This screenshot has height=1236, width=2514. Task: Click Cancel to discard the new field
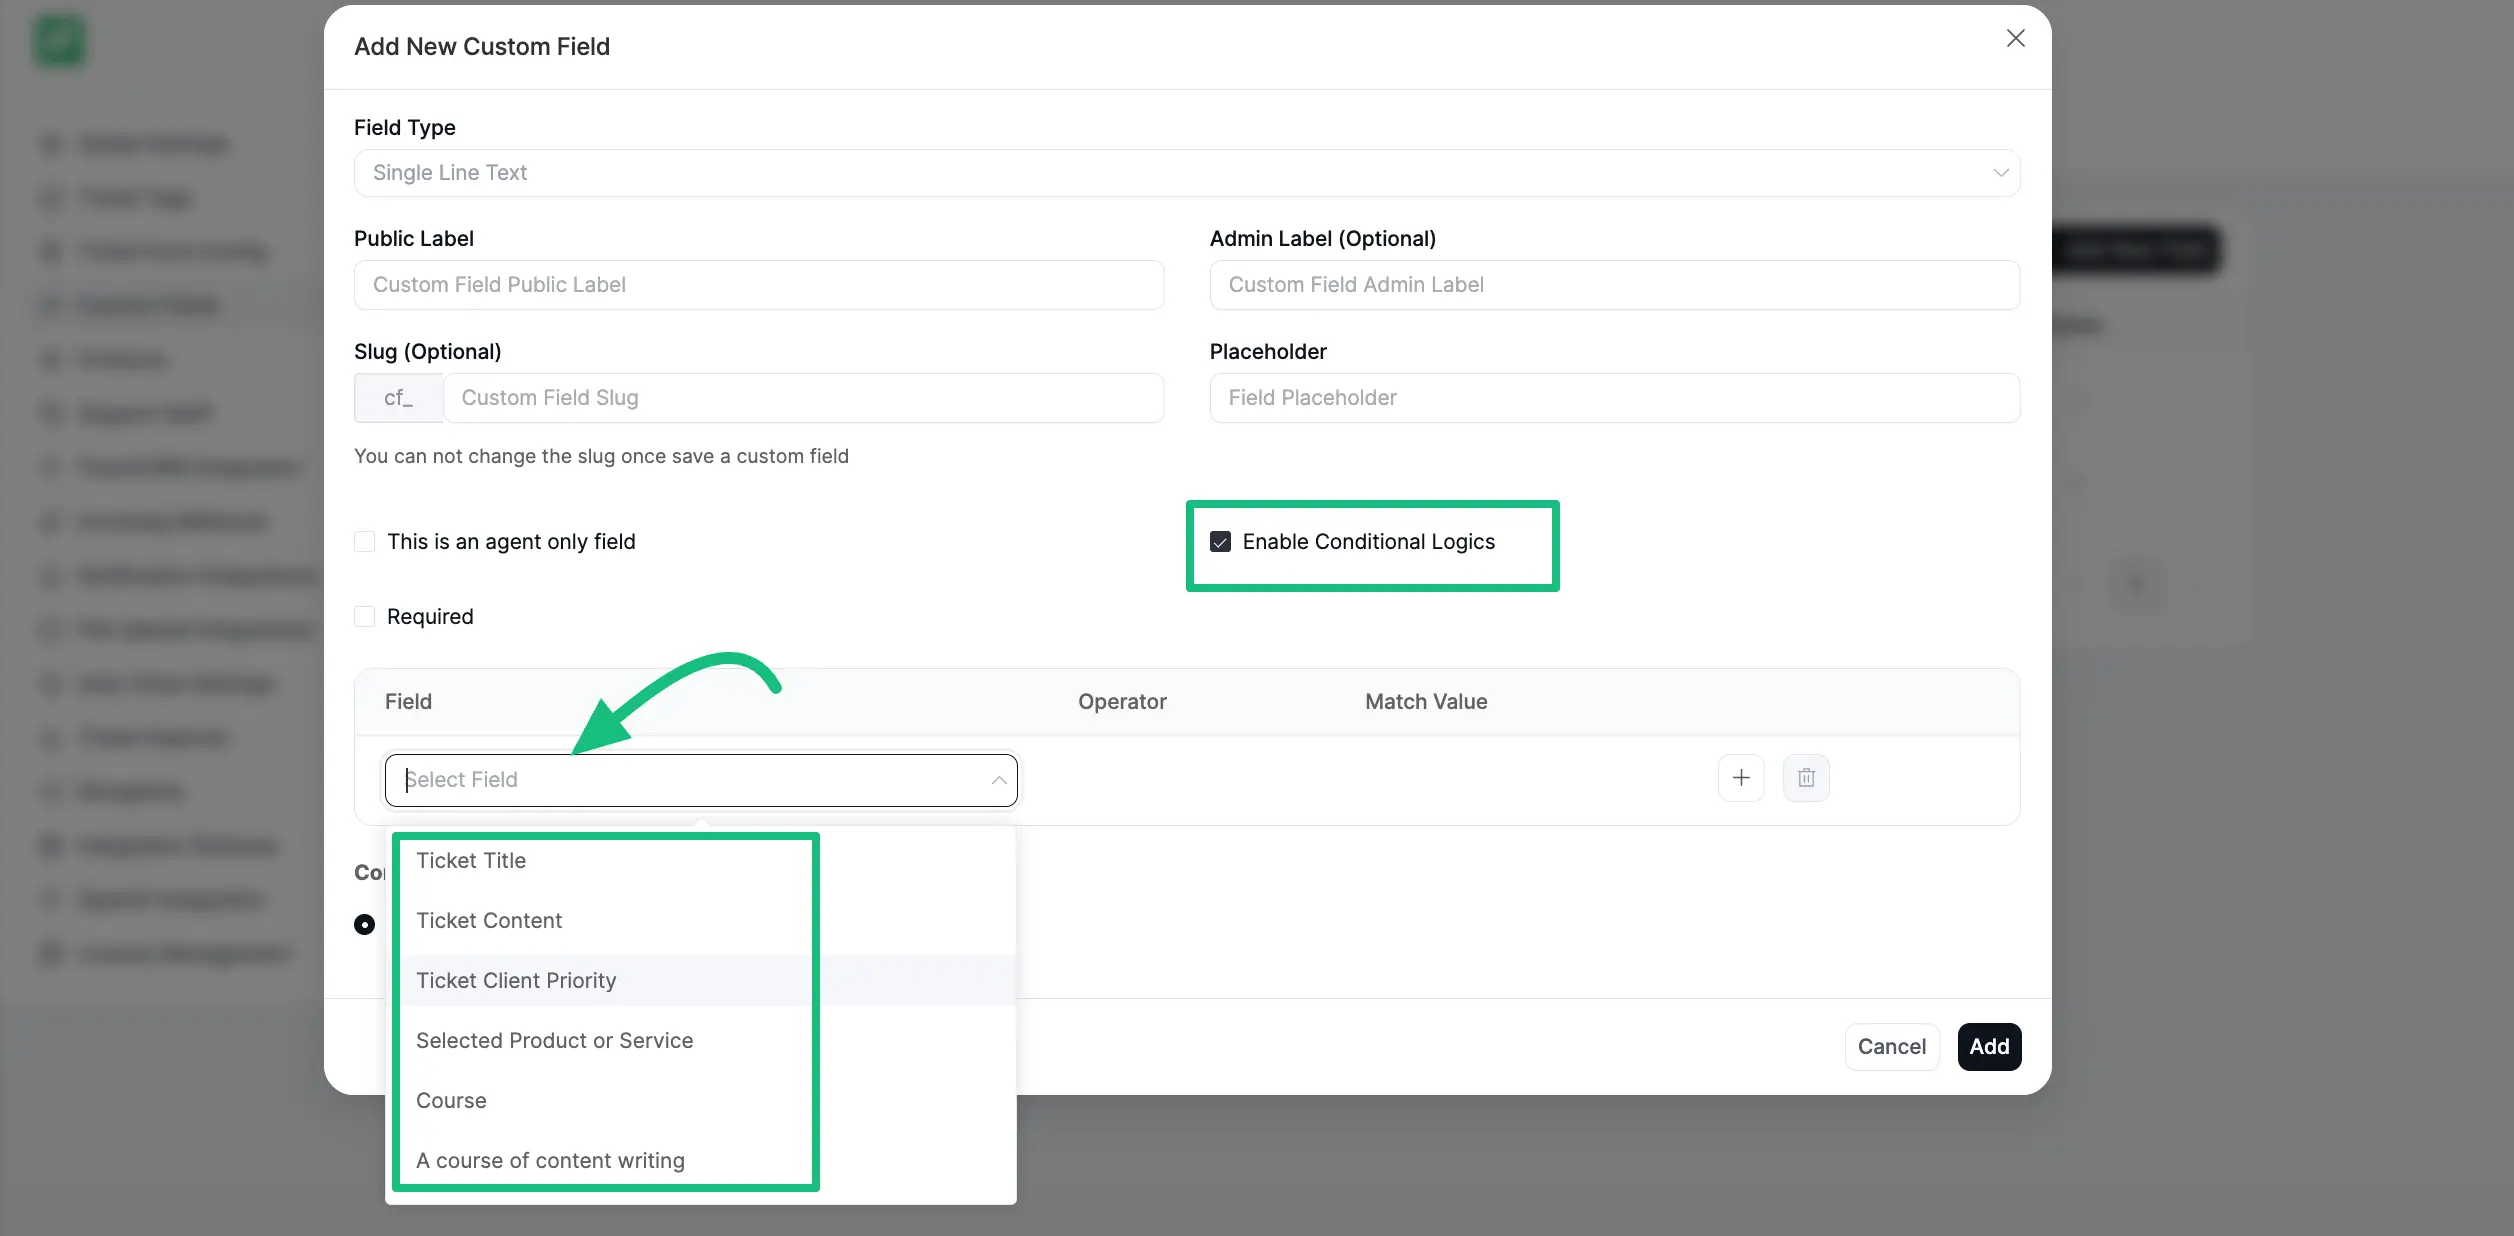pos(1891,1046)
